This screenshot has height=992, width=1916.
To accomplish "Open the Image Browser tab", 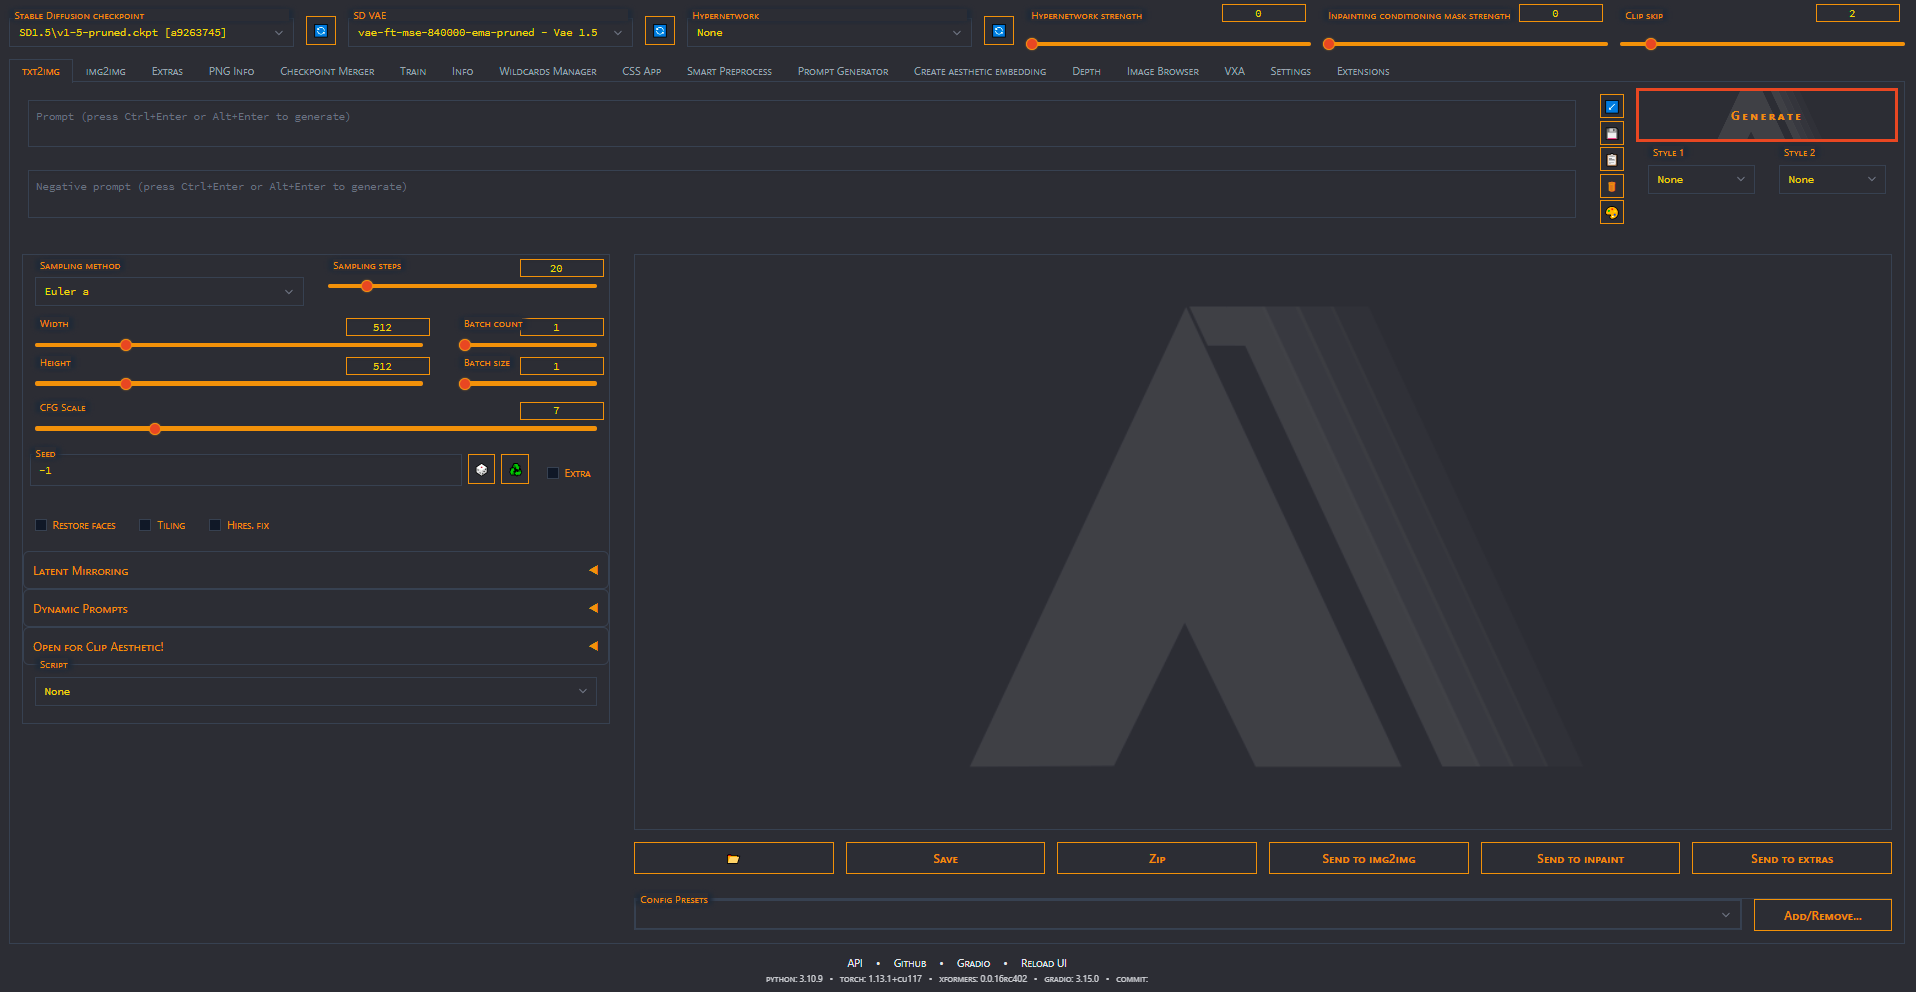I will tap(1162, 72).
